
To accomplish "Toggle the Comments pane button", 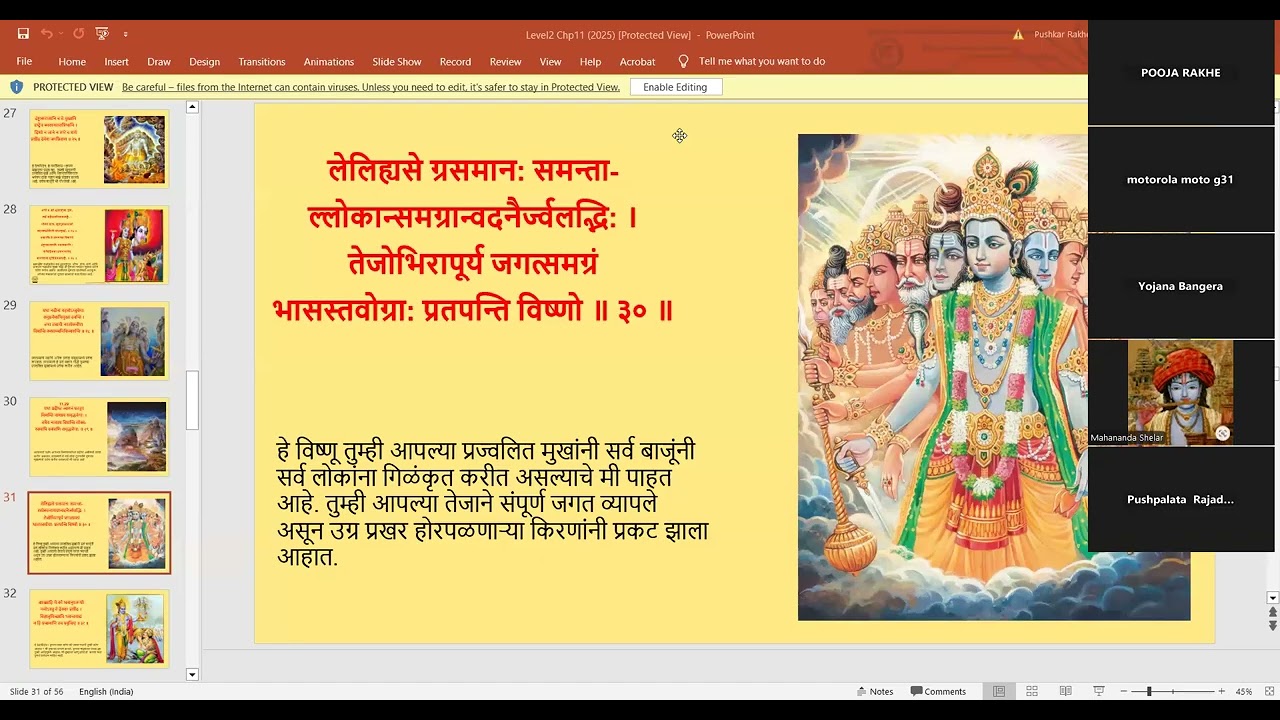I will click(x=938, y=692).
